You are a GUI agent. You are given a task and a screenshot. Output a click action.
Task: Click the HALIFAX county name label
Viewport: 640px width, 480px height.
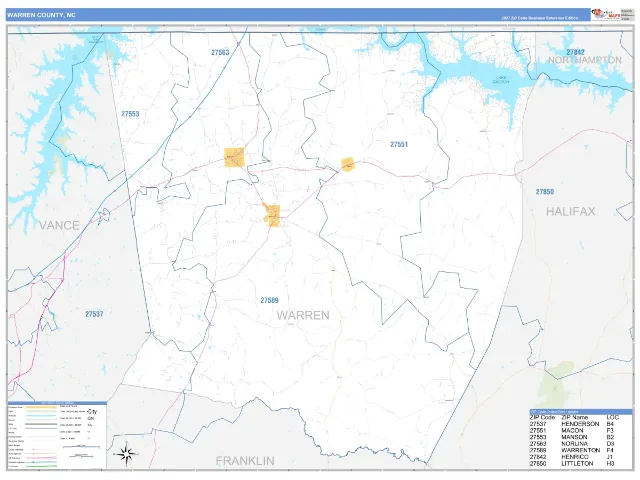tap(571, 211)
